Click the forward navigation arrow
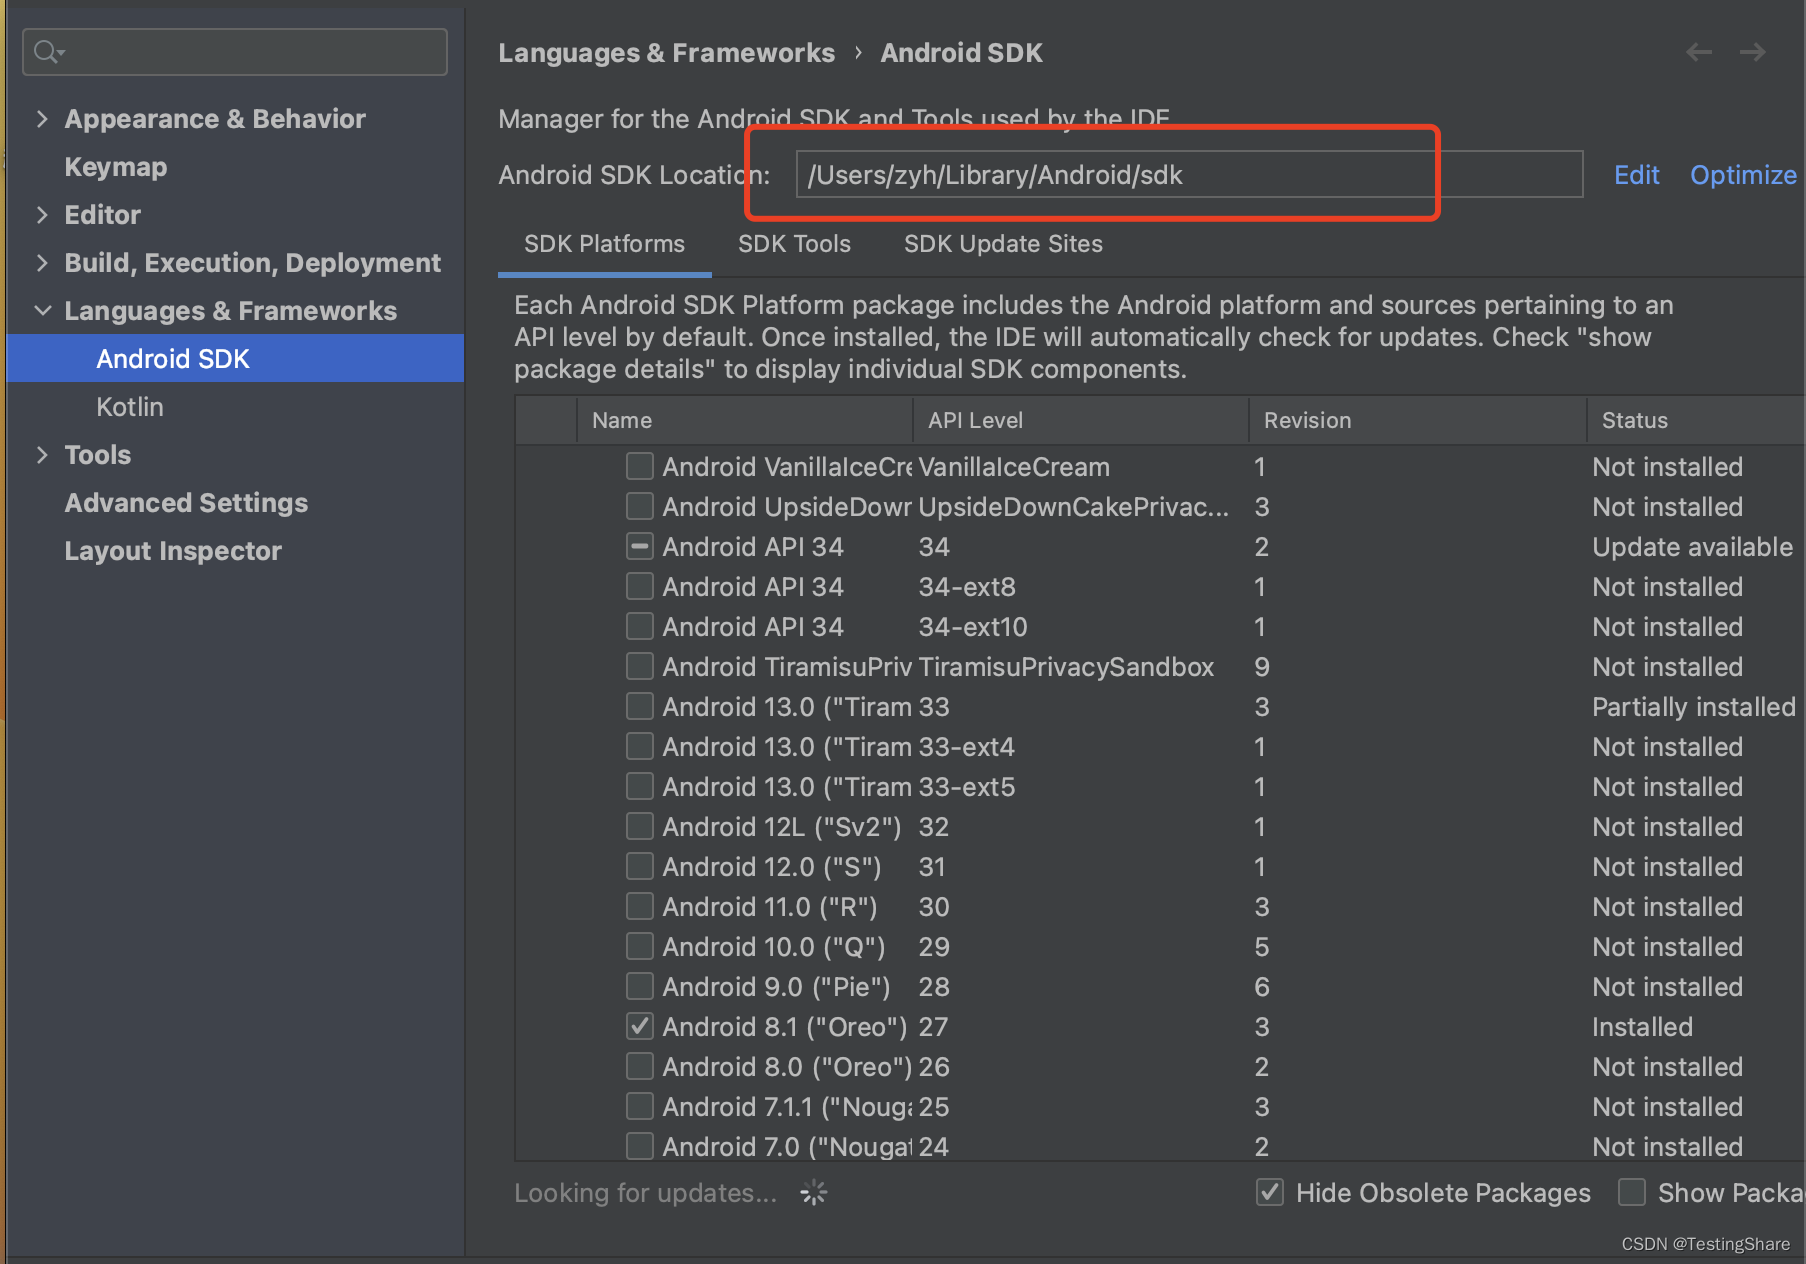 coord(1752,52)
